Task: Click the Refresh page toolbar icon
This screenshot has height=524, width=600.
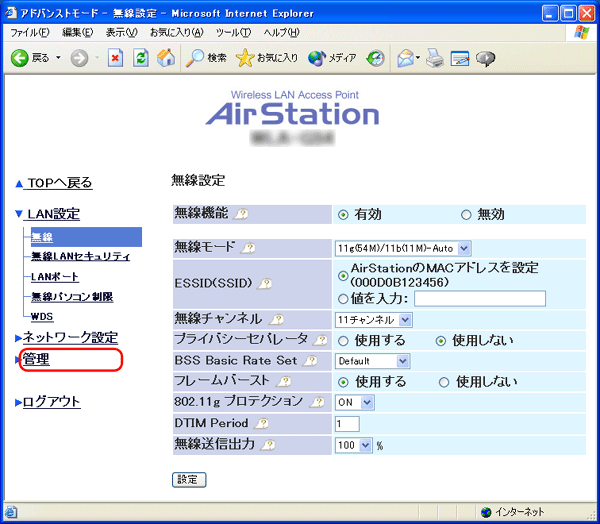Action: [x=141, y=58]
